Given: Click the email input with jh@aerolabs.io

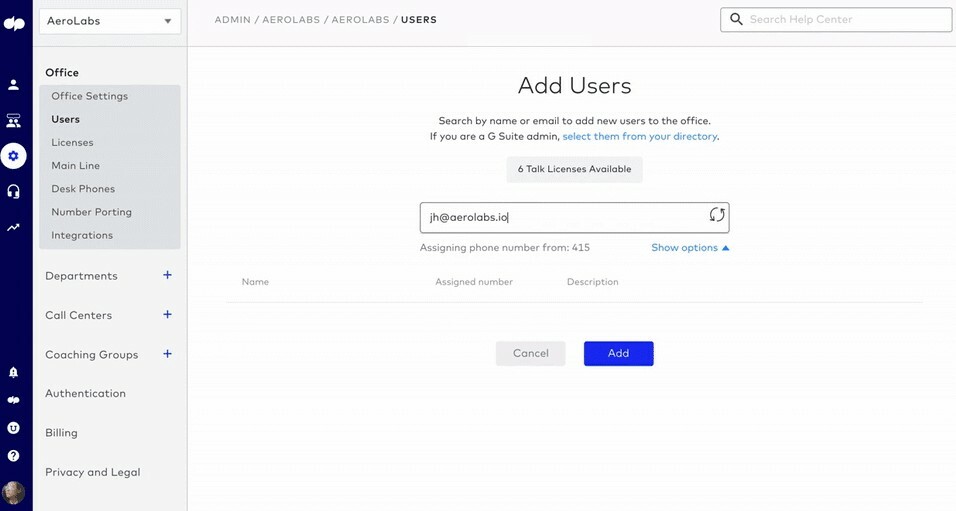Looking at the screenshot, I should pos(574,217).
